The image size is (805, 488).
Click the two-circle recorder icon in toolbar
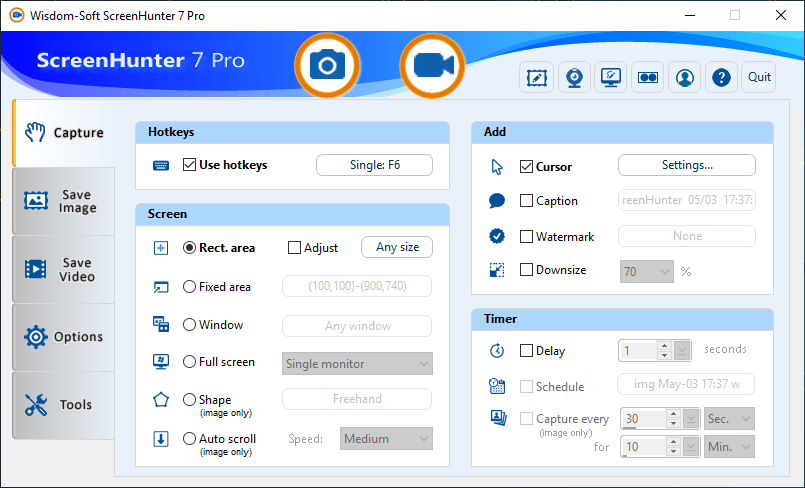[x=647, y=77]
